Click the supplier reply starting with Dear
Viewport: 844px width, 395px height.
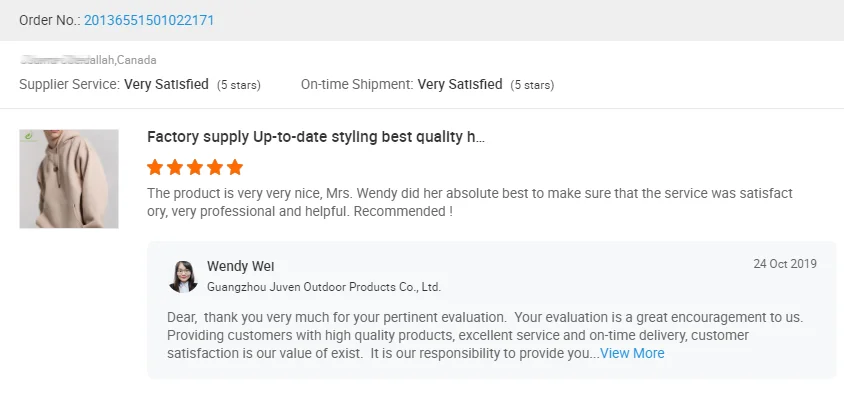pos(485,335)
